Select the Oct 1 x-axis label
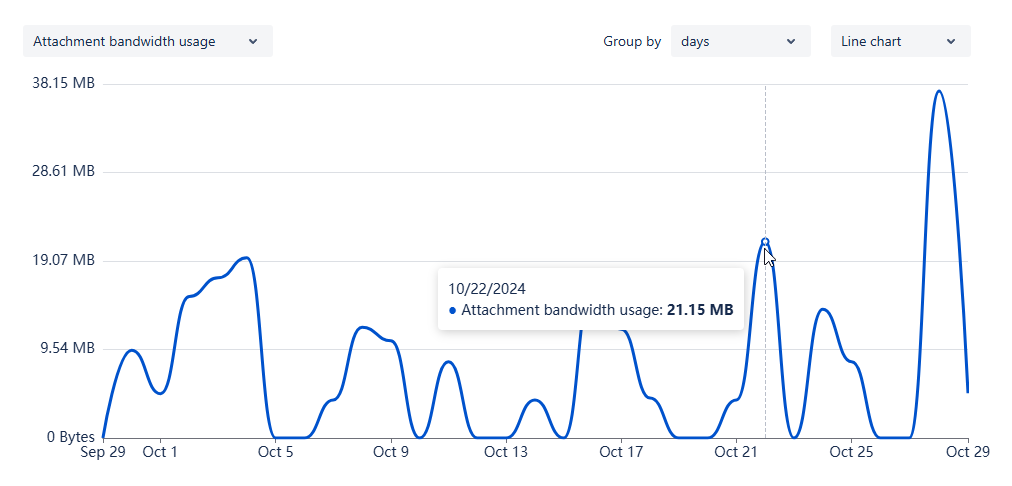 pos(160,452)
